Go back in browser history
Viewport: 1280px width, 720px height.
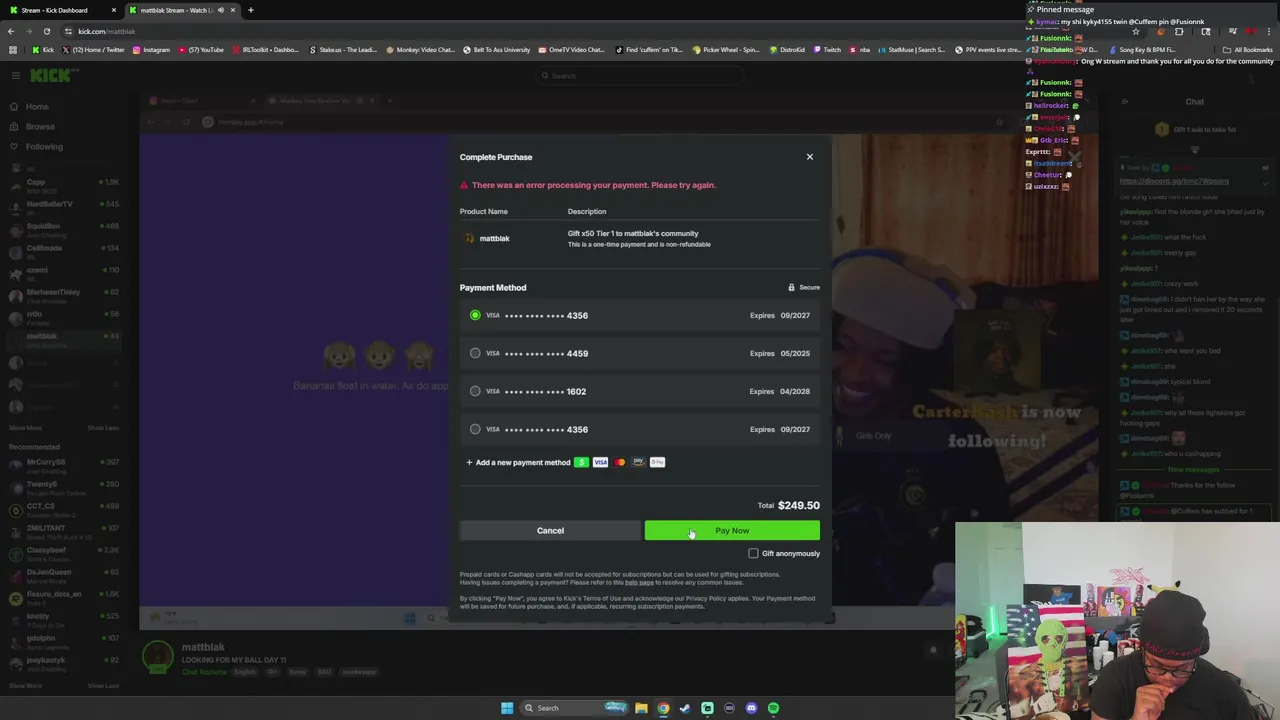(x=12, y=31)
